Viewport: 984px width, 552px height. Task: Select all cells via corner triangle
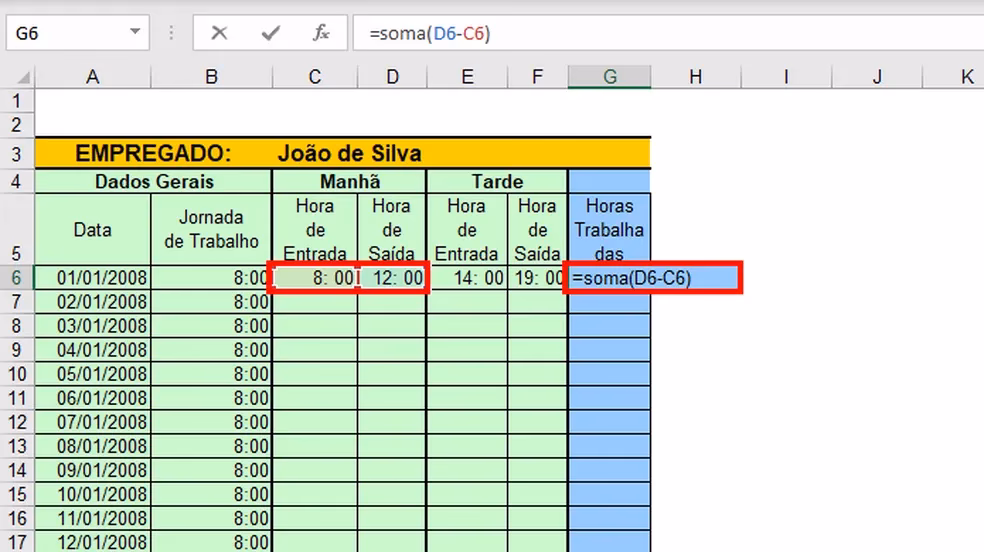[x=23, y=77]
